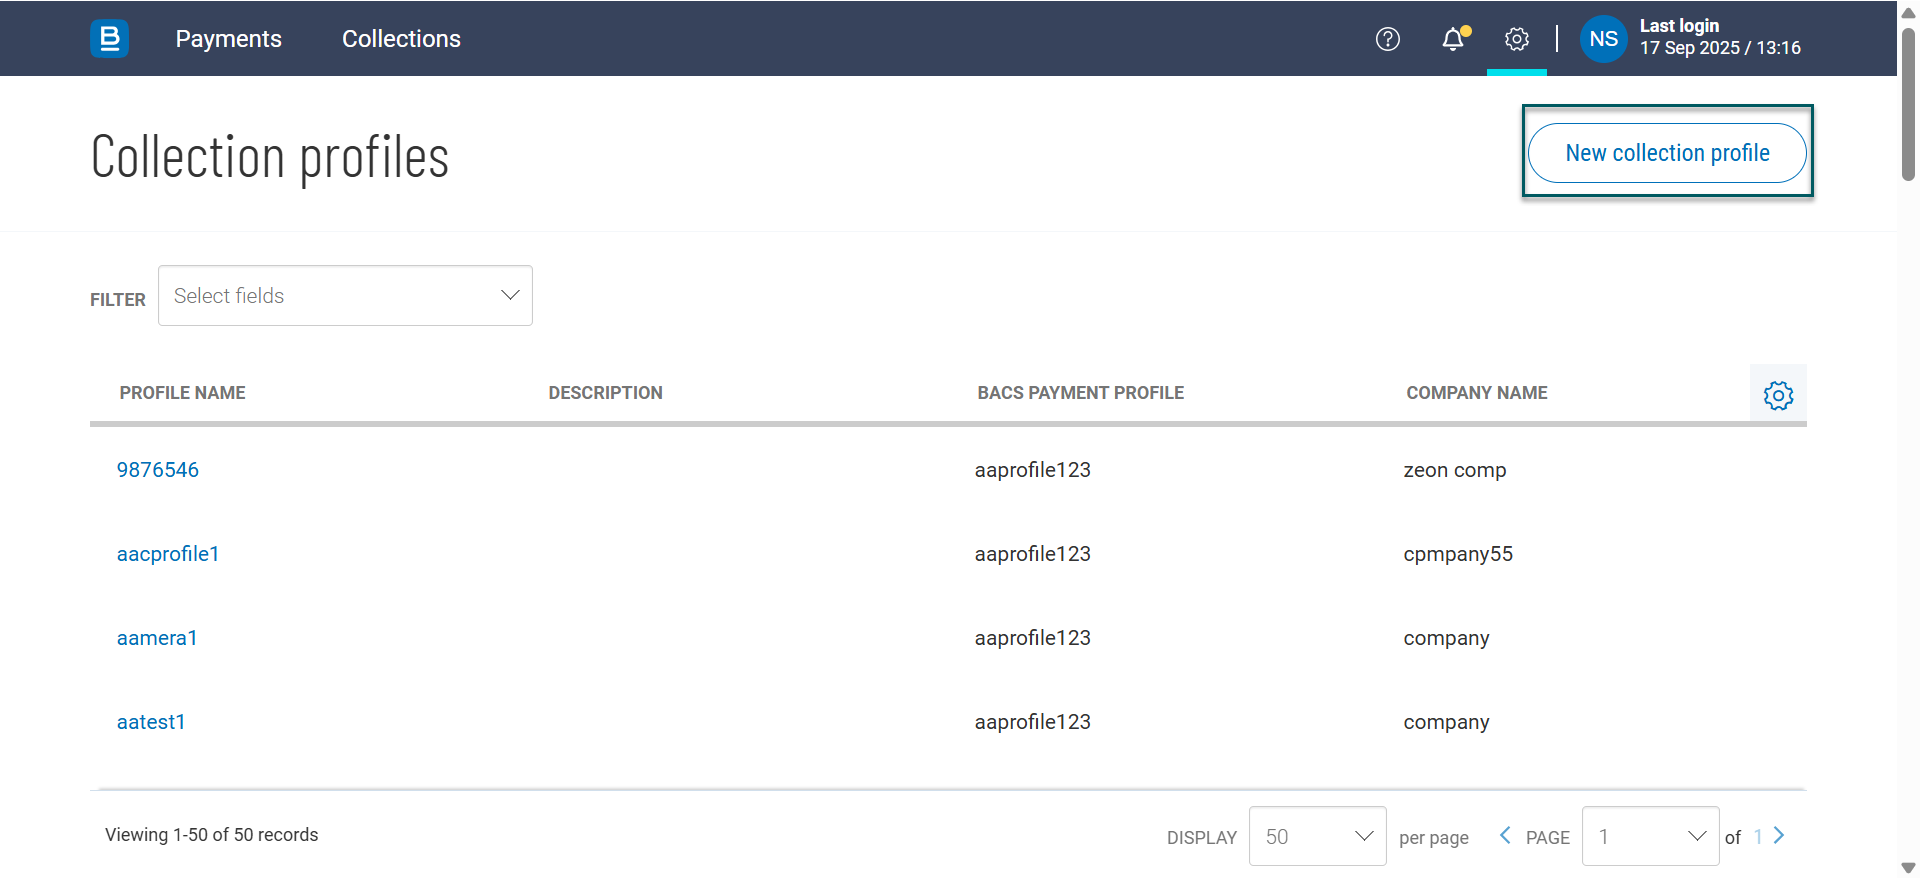Viewport: 1920px width, 878px height.
Task: Open the help question mark icon
Action: (1388, 39)
